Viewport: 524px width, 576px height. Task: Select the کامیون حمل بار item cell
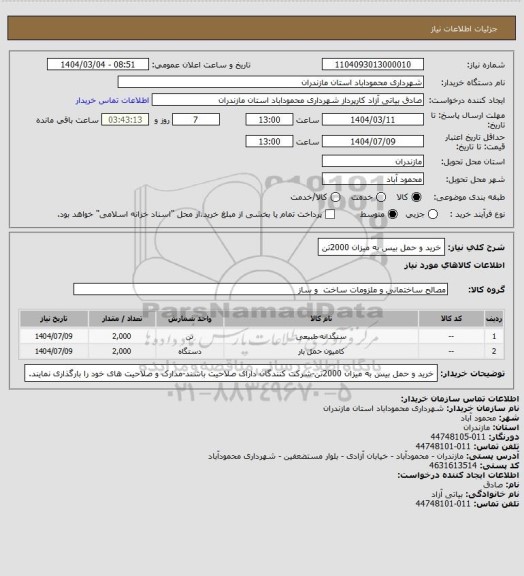coord(321,351)
